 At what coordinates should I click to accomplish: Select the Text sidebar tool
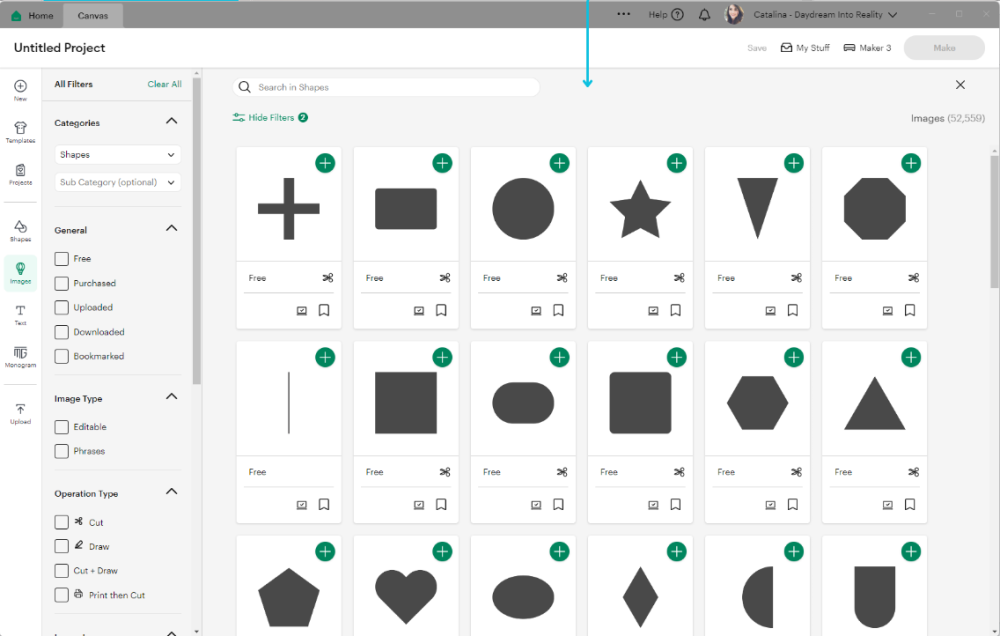[x=20, y=314]
